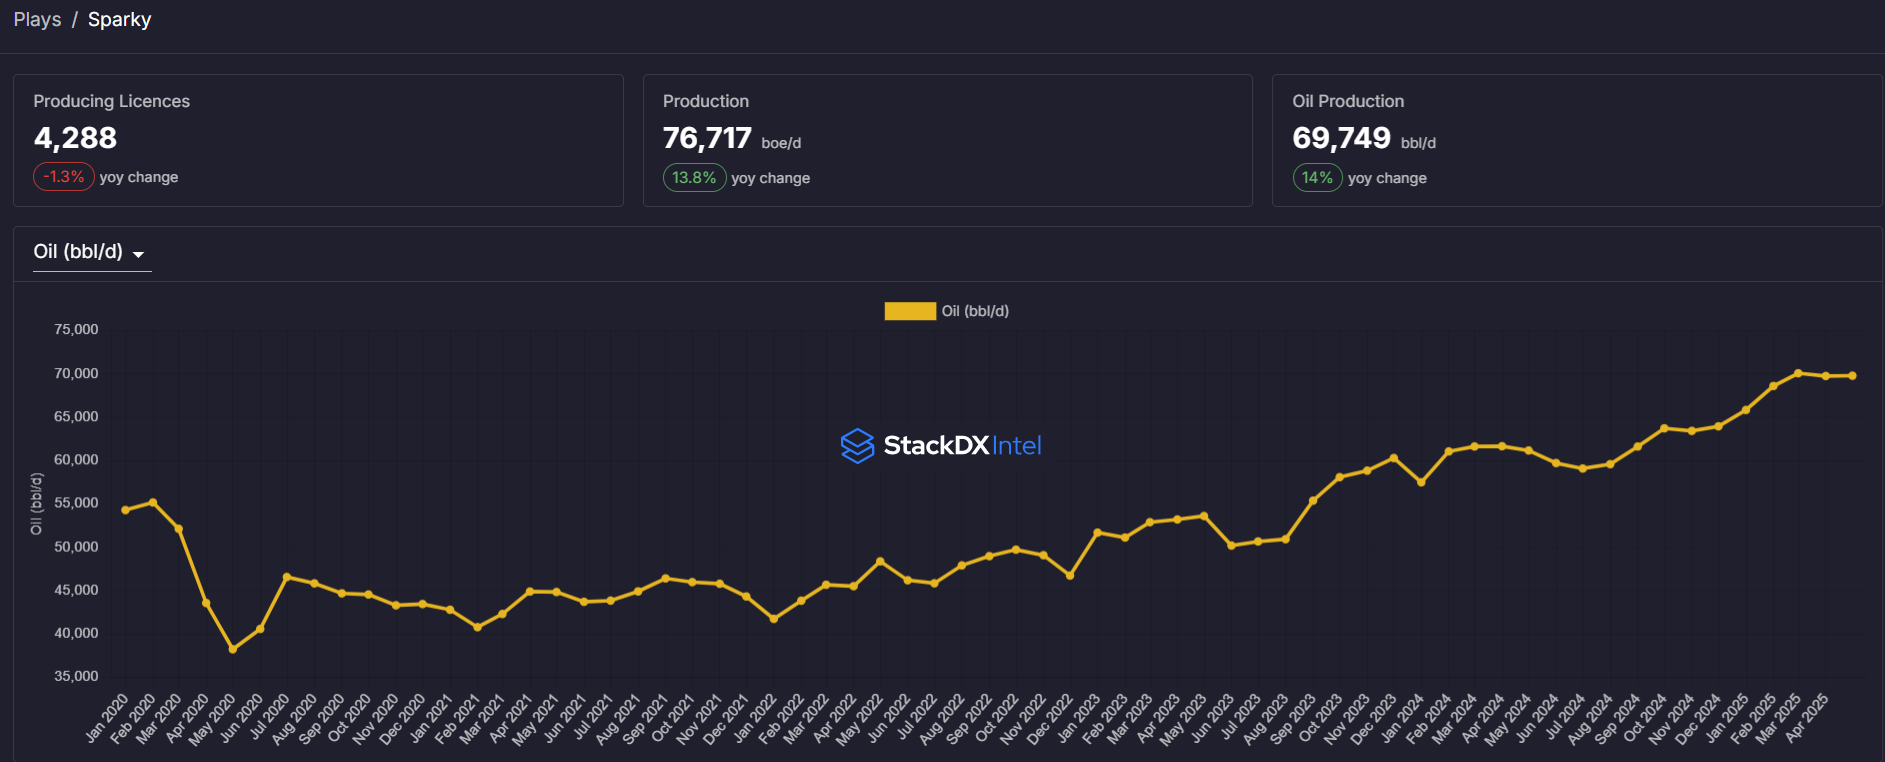This screenshot has height=762, width=1885.
Task: Select the Production boe/d card
Action: point(947,140)
